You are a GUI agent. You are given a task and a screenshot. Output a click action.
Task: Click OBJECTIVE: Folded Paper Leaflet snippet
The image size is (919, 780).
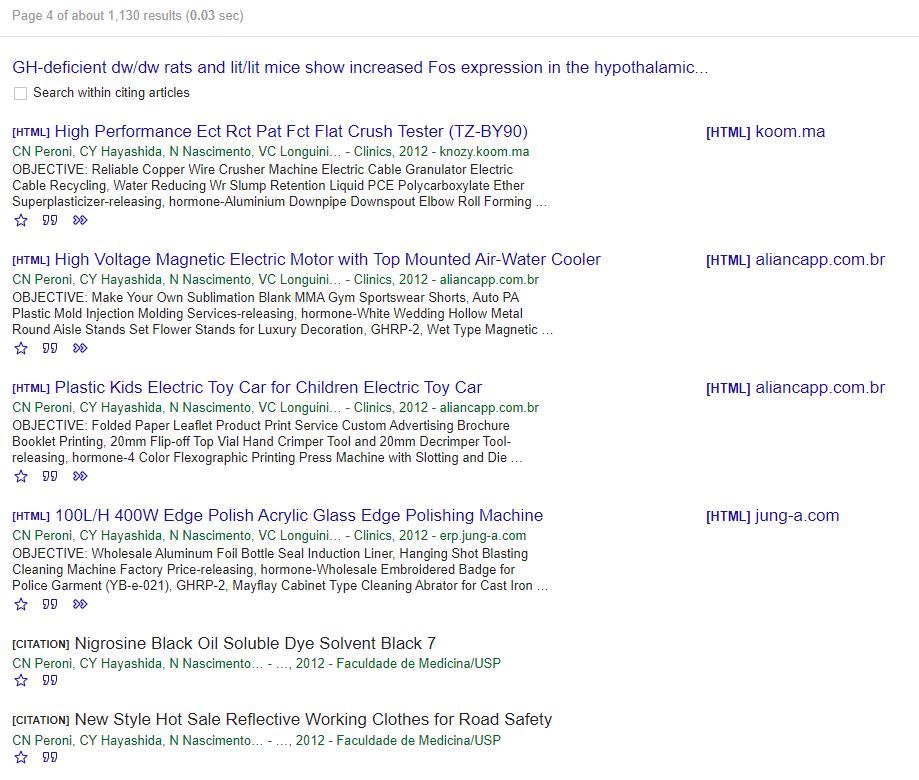pos(267,441)
